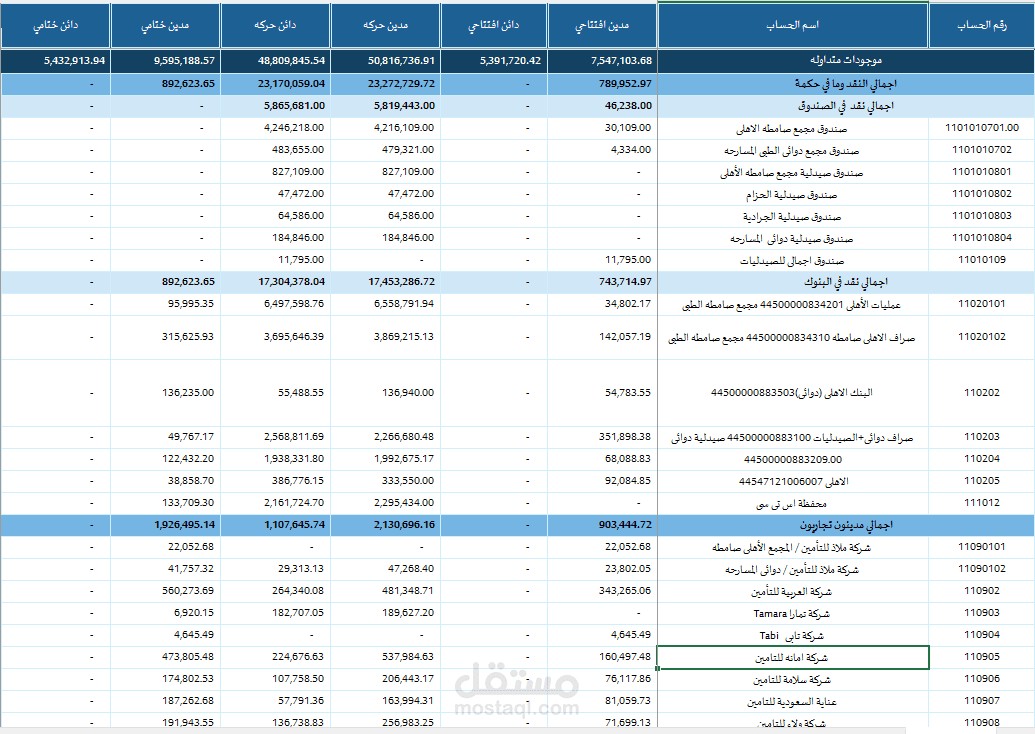This screenshot has width=1035, height=734.
Task: Click the دائن ختامي header cell
Action: [55, 25]
